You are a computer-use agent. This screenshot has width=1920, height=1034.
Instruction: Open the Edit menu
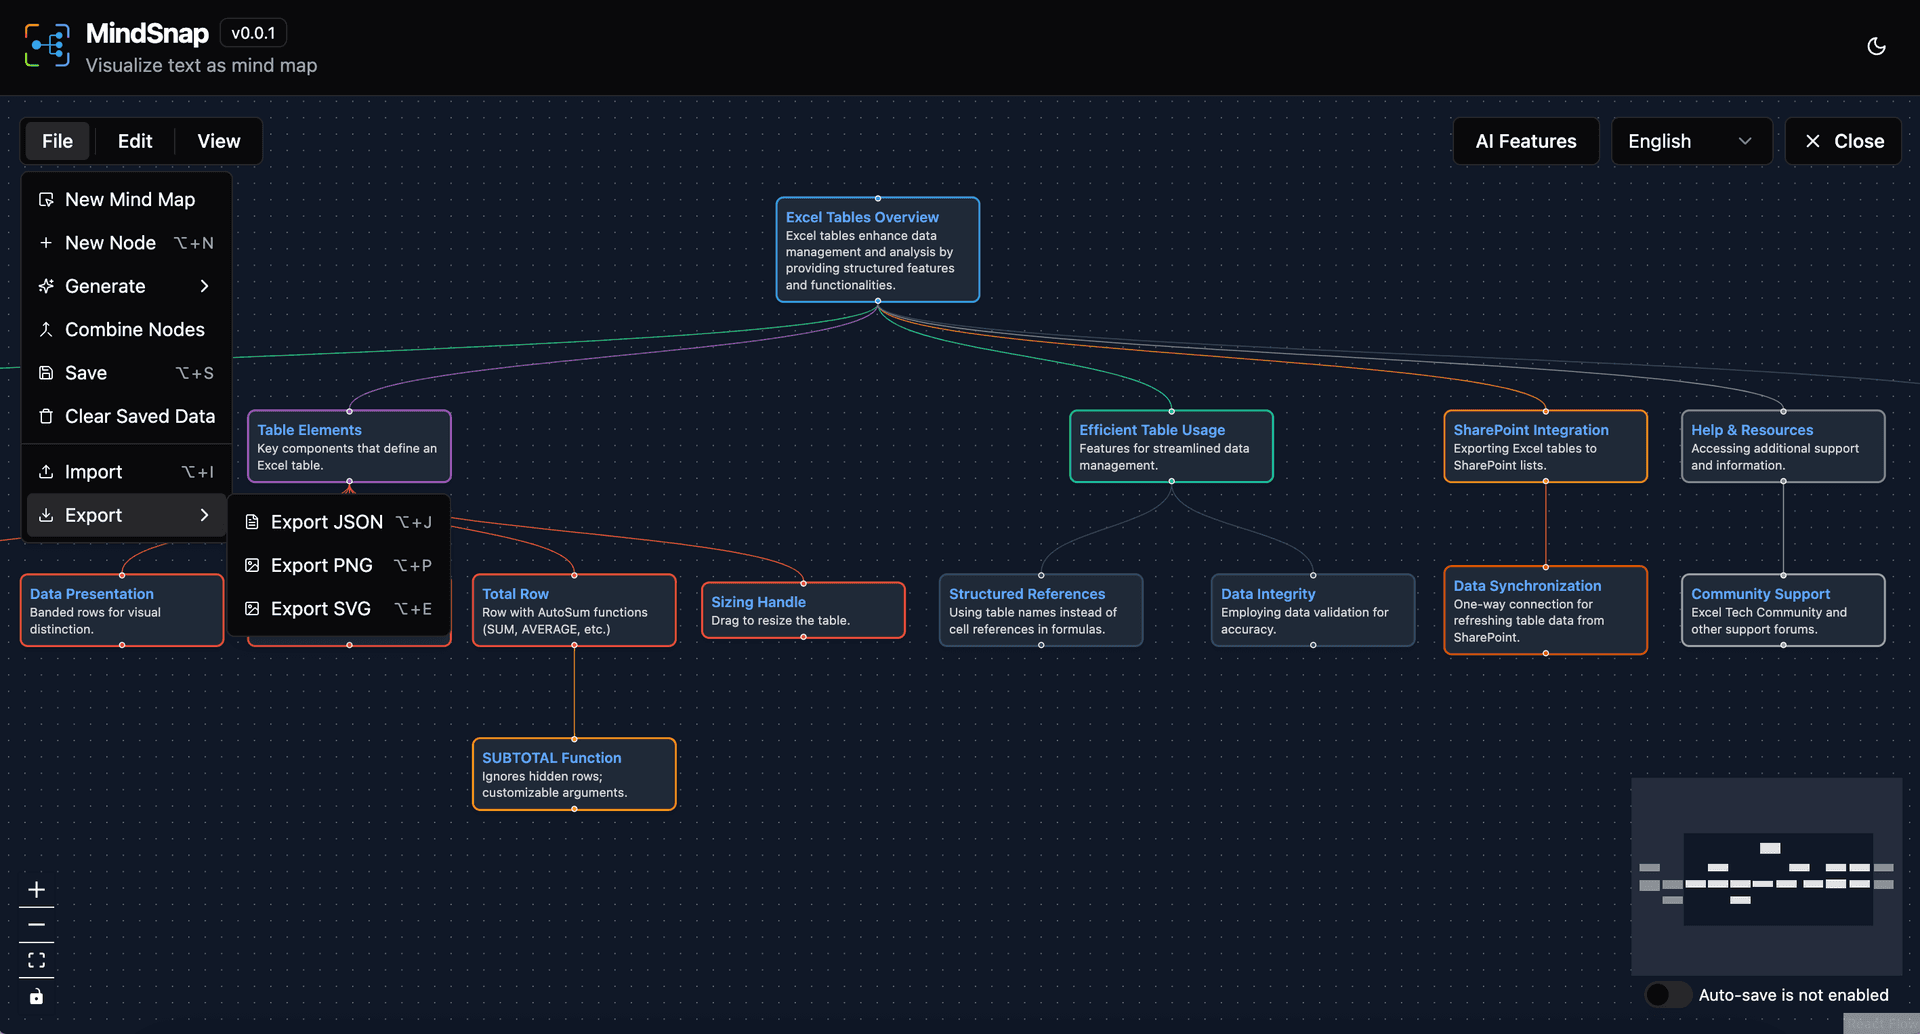(x=135, y=141)
